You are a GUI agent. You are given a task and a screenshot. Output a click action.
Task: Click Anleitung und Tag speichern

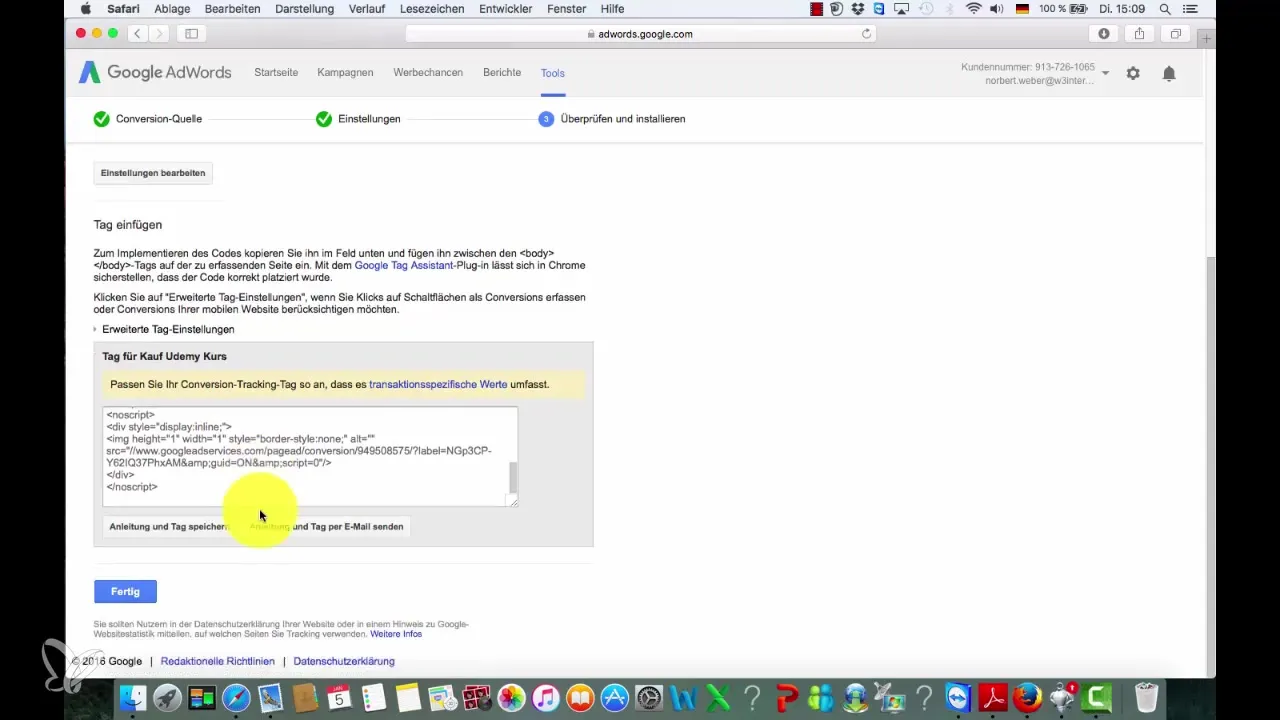169,526
